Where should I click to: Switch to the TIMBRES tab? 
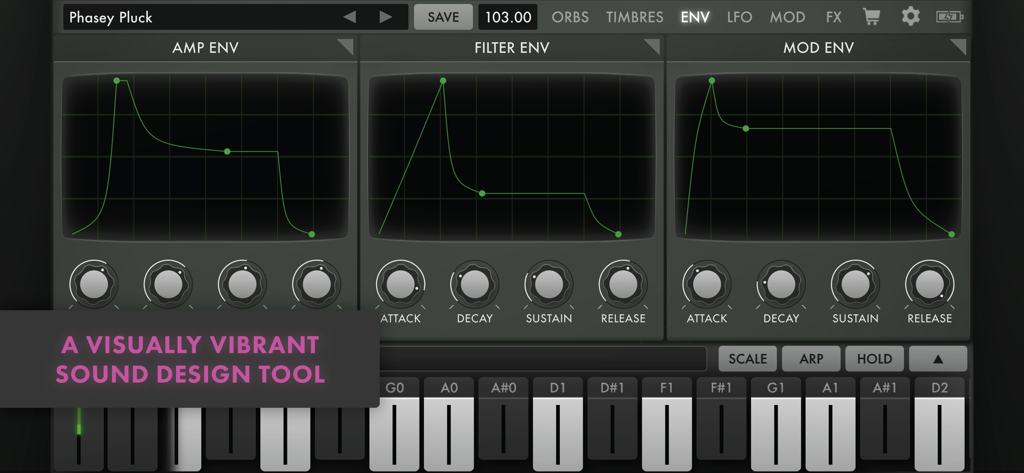pos(634,17)
